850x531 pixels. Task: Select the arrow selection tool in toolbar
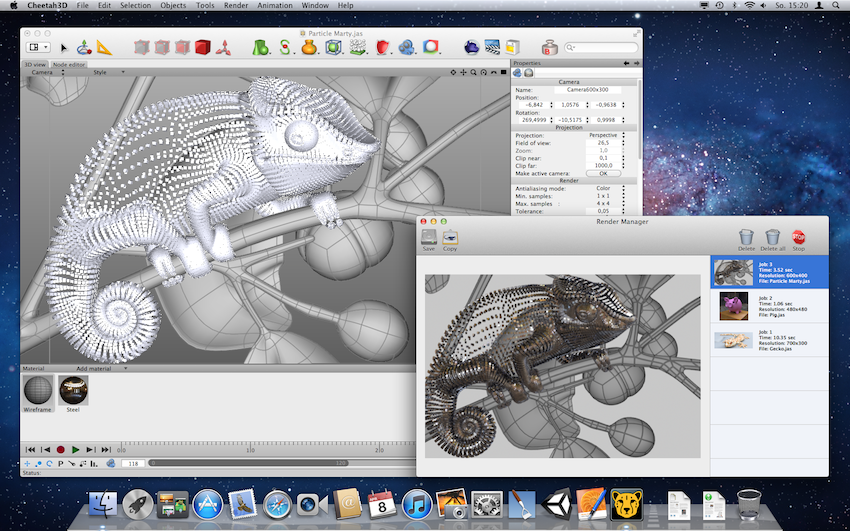(x=65, y=47)
